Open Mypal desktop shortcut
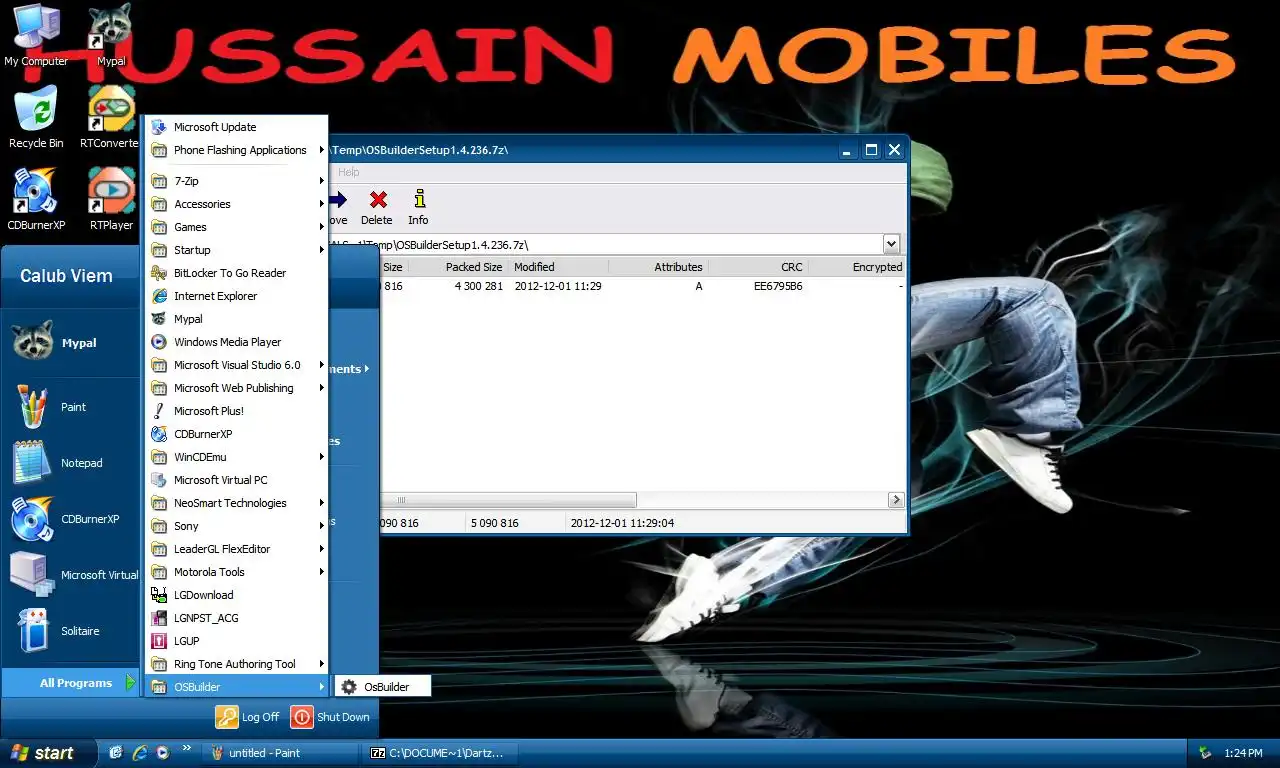 point(111,34)
